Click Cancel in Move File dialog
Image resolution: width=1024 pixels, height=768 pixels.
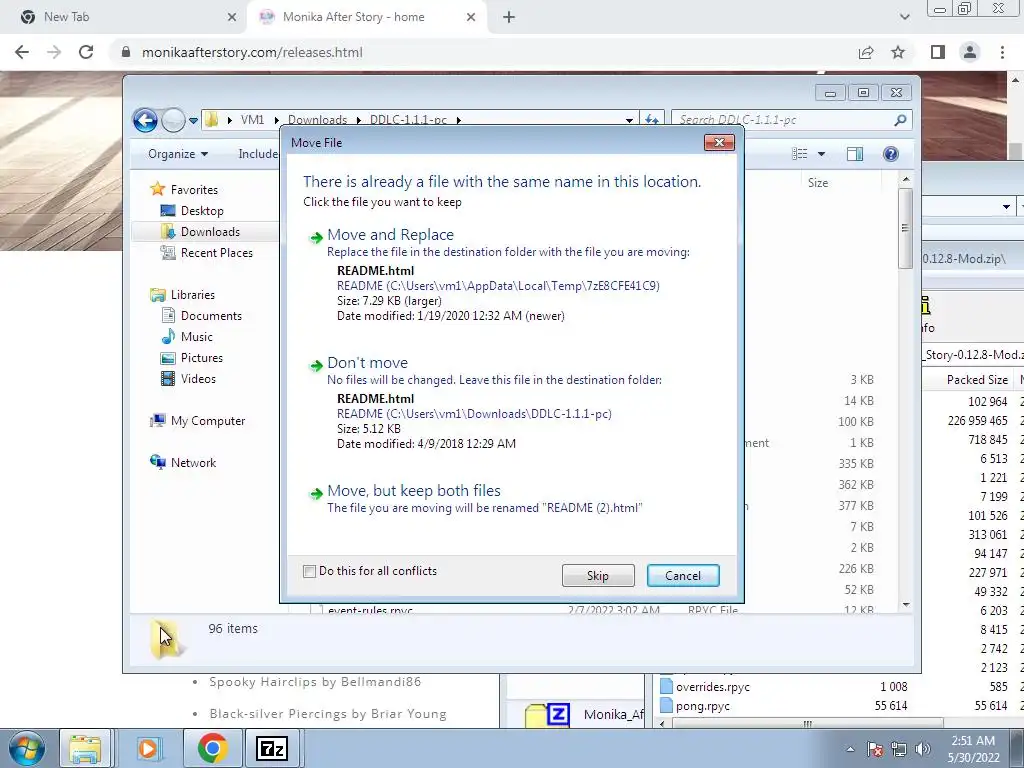click(682, 575)
